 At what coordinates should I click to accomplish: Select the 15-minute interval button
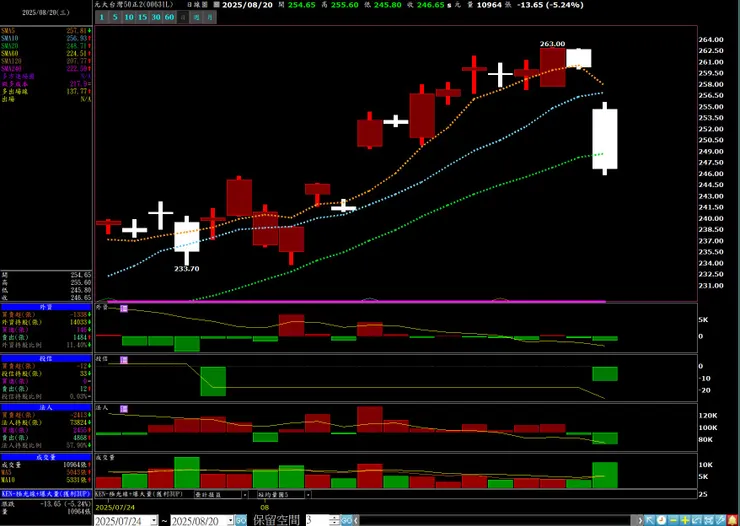tap(143, 17)
